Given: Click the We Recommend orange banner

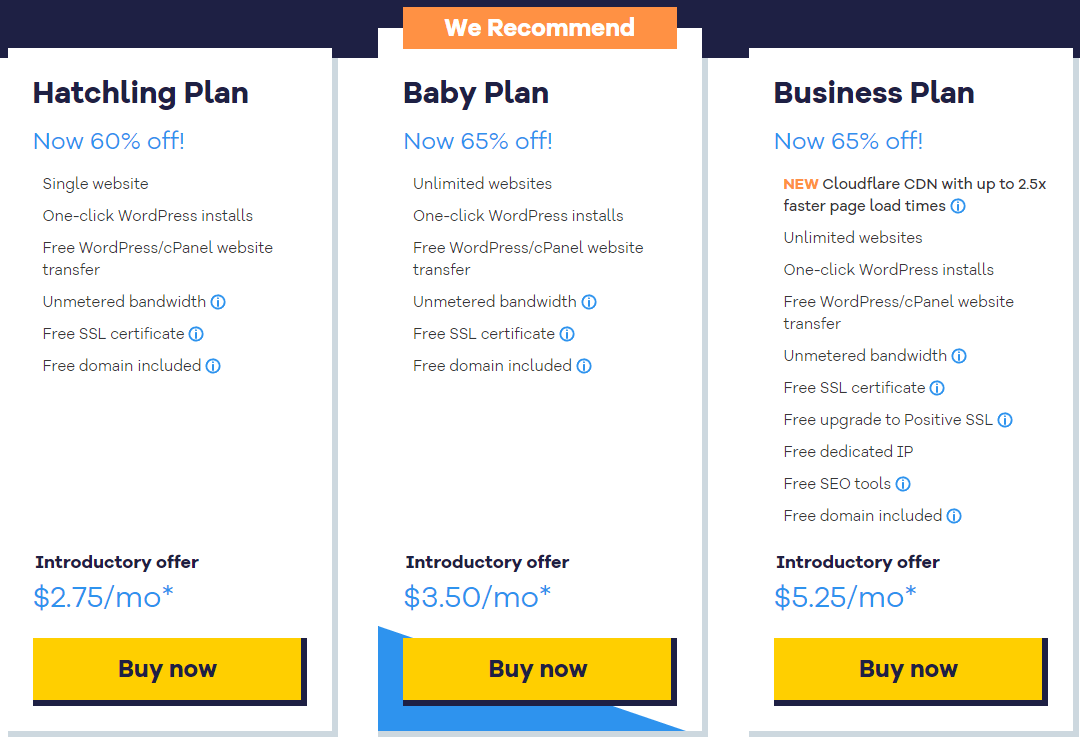Looking at the screenshot, I should pyautogui.click(x=539, y=28).
